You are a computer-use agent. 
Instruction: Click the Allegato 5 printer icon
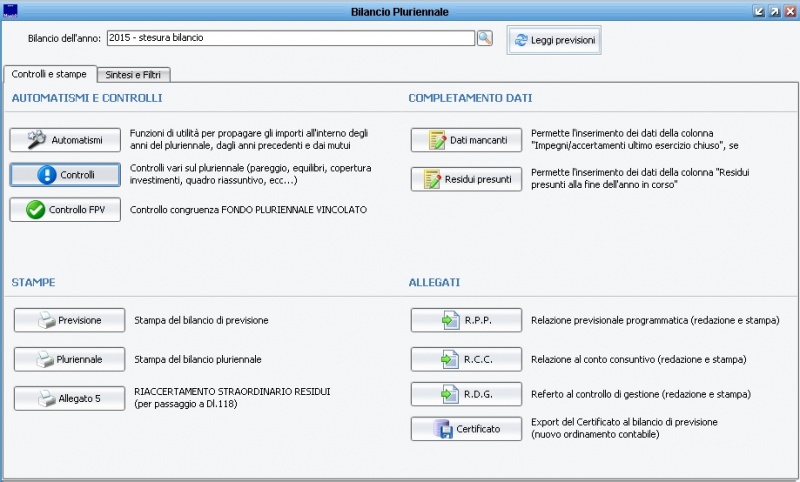(47, 398)
